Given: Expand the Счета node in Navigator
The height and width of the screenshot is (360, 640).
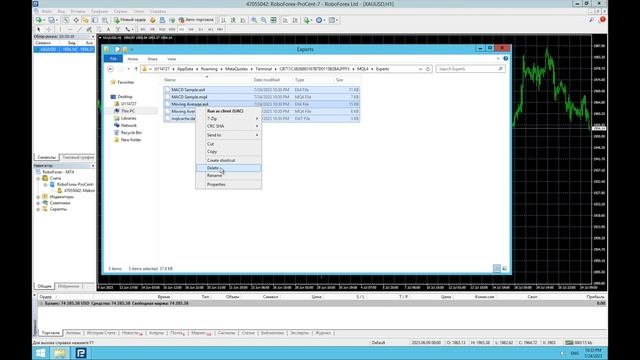Looking at the screenshot, I should click(x=38, y=178).
